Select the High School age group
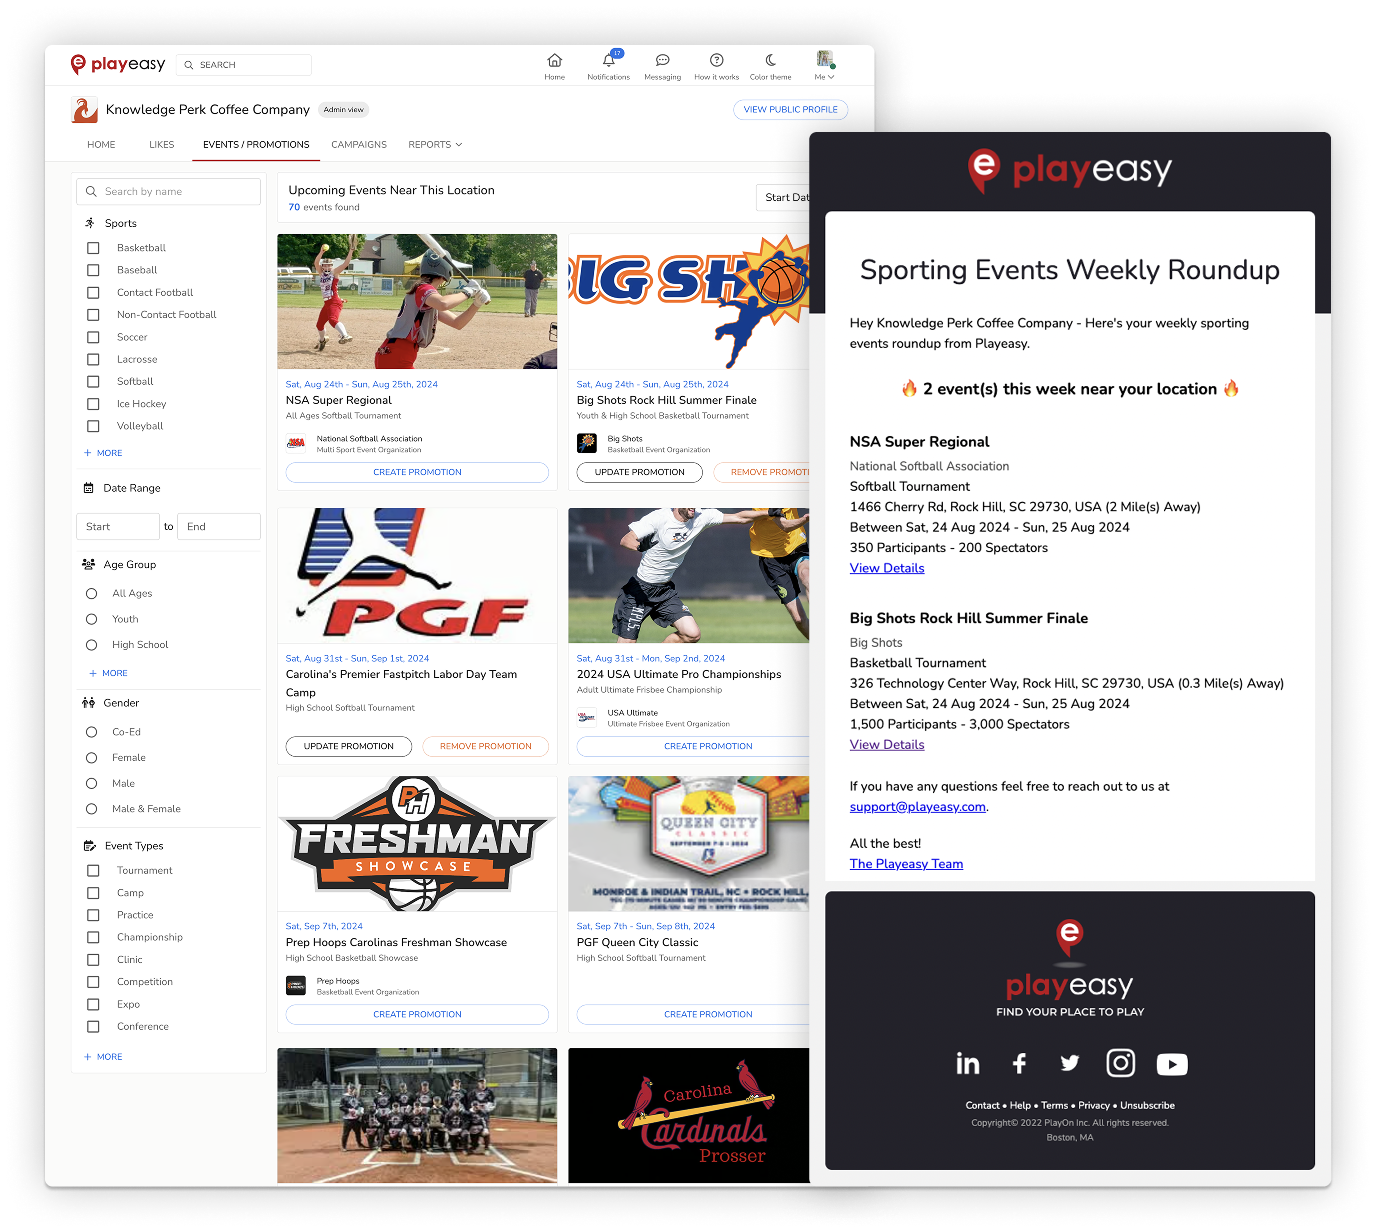Viewport: 1377px width, 1232px height. tap(92, 645)
